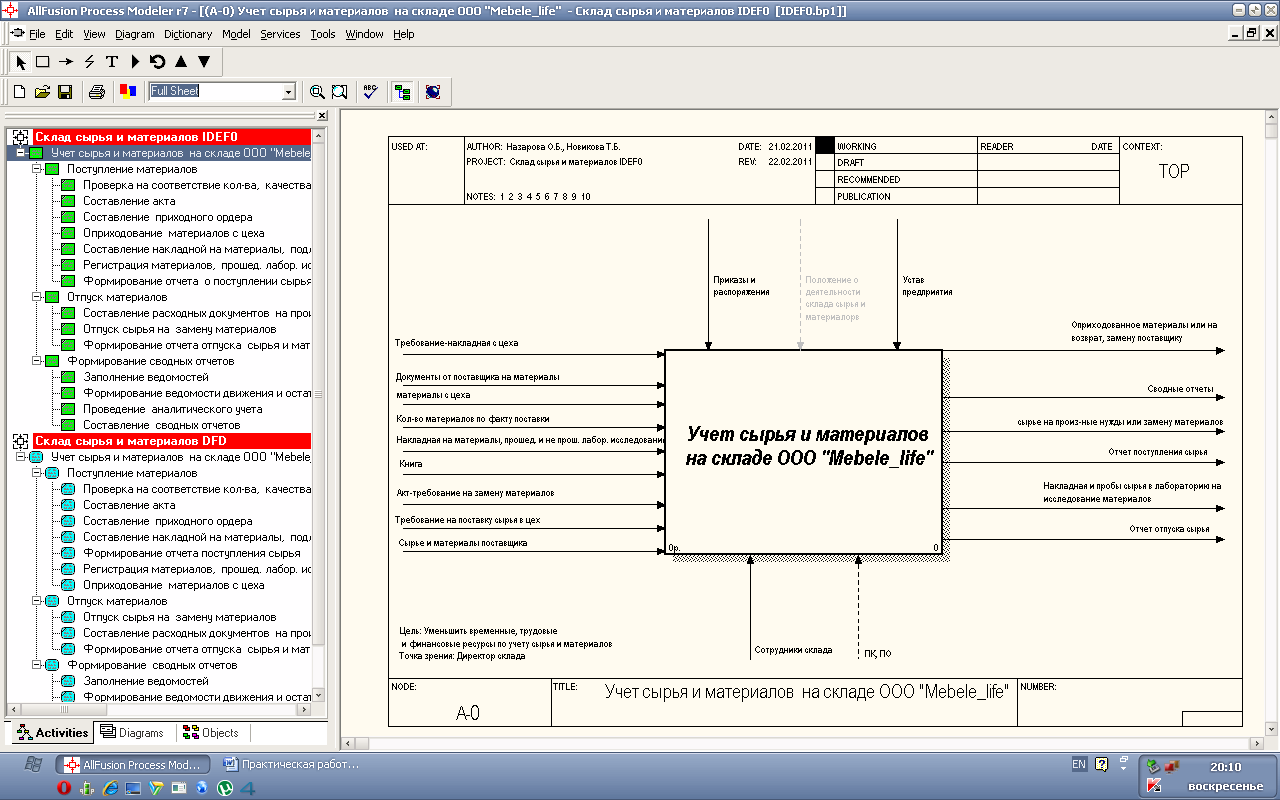Click the 'Приказы и распоряжения' control label
The width and height of the screenshot is (1280, 800).
coord(741,286)
